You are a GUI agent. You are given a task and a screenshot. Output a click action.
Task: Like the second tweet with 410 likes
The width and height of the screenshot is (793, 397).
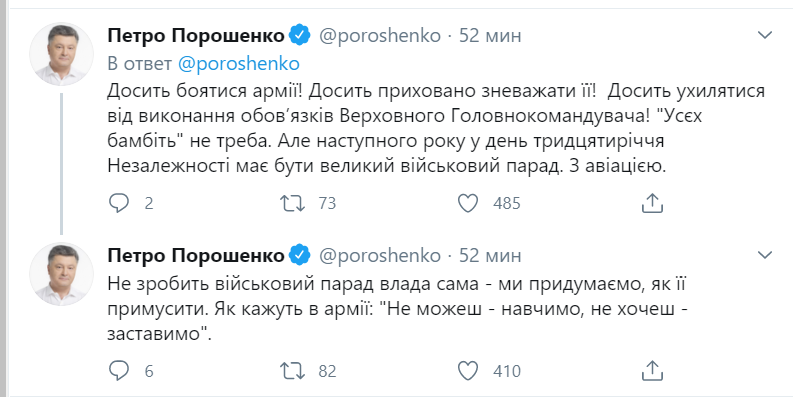(468, 371)
